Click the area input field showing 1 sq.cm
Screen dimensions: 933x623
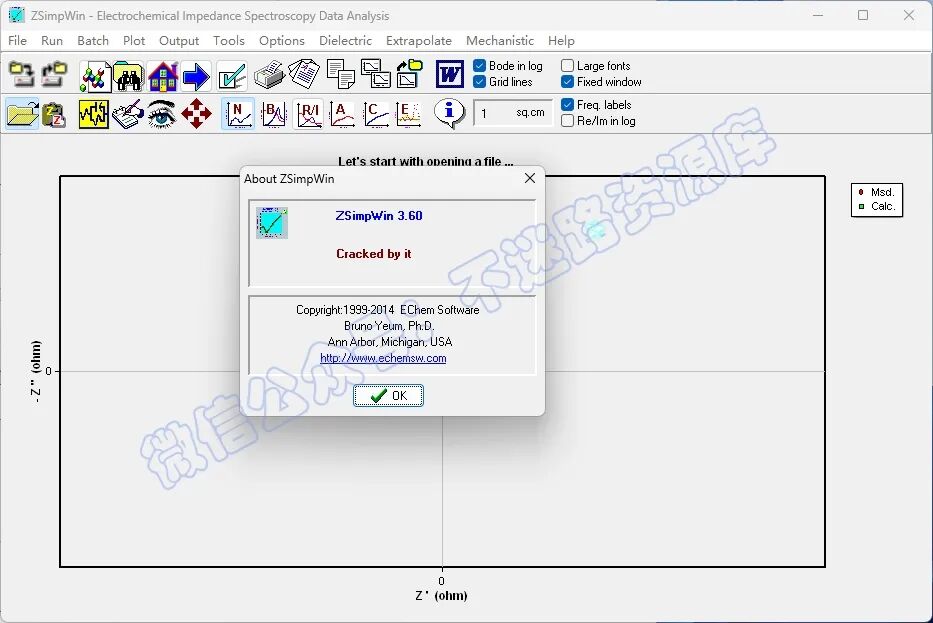(513, 113)
